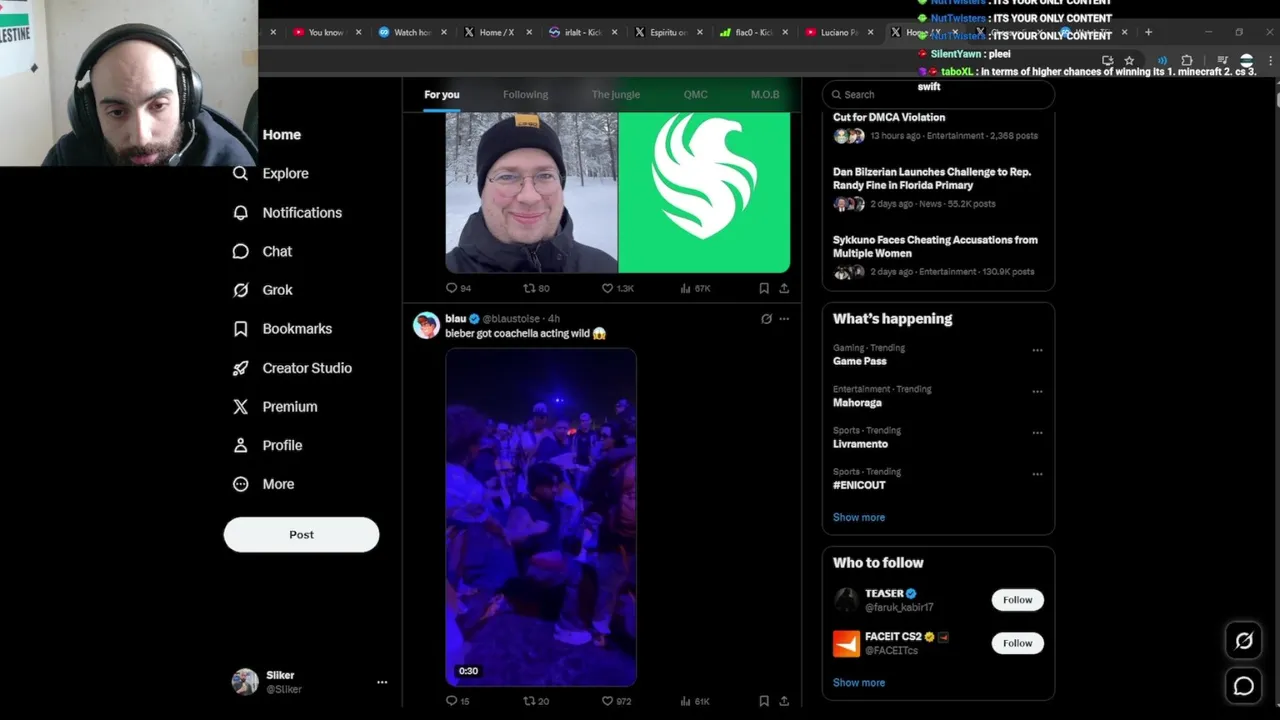Viewport: 1280px width, 720px height.
Task: Open the snowy man photo
Action: pyautogui.click(x=531, y=192)
